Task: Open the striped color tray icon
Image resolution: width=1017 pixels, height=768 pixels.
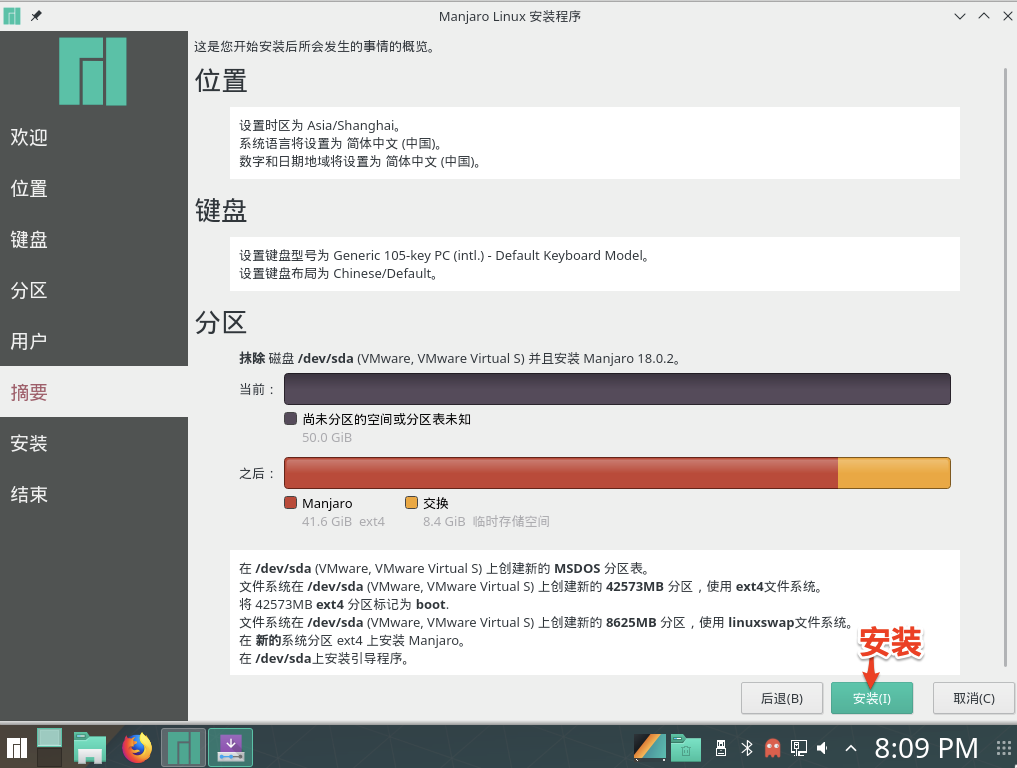Action: (x=649, y=747)
